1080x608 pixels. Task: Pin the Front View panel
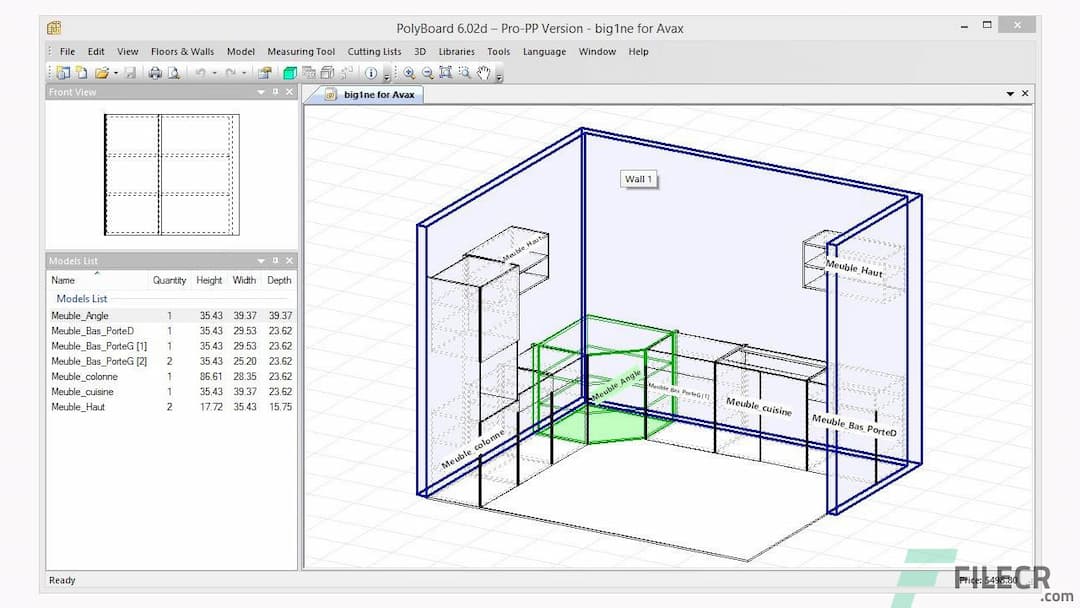274,91
